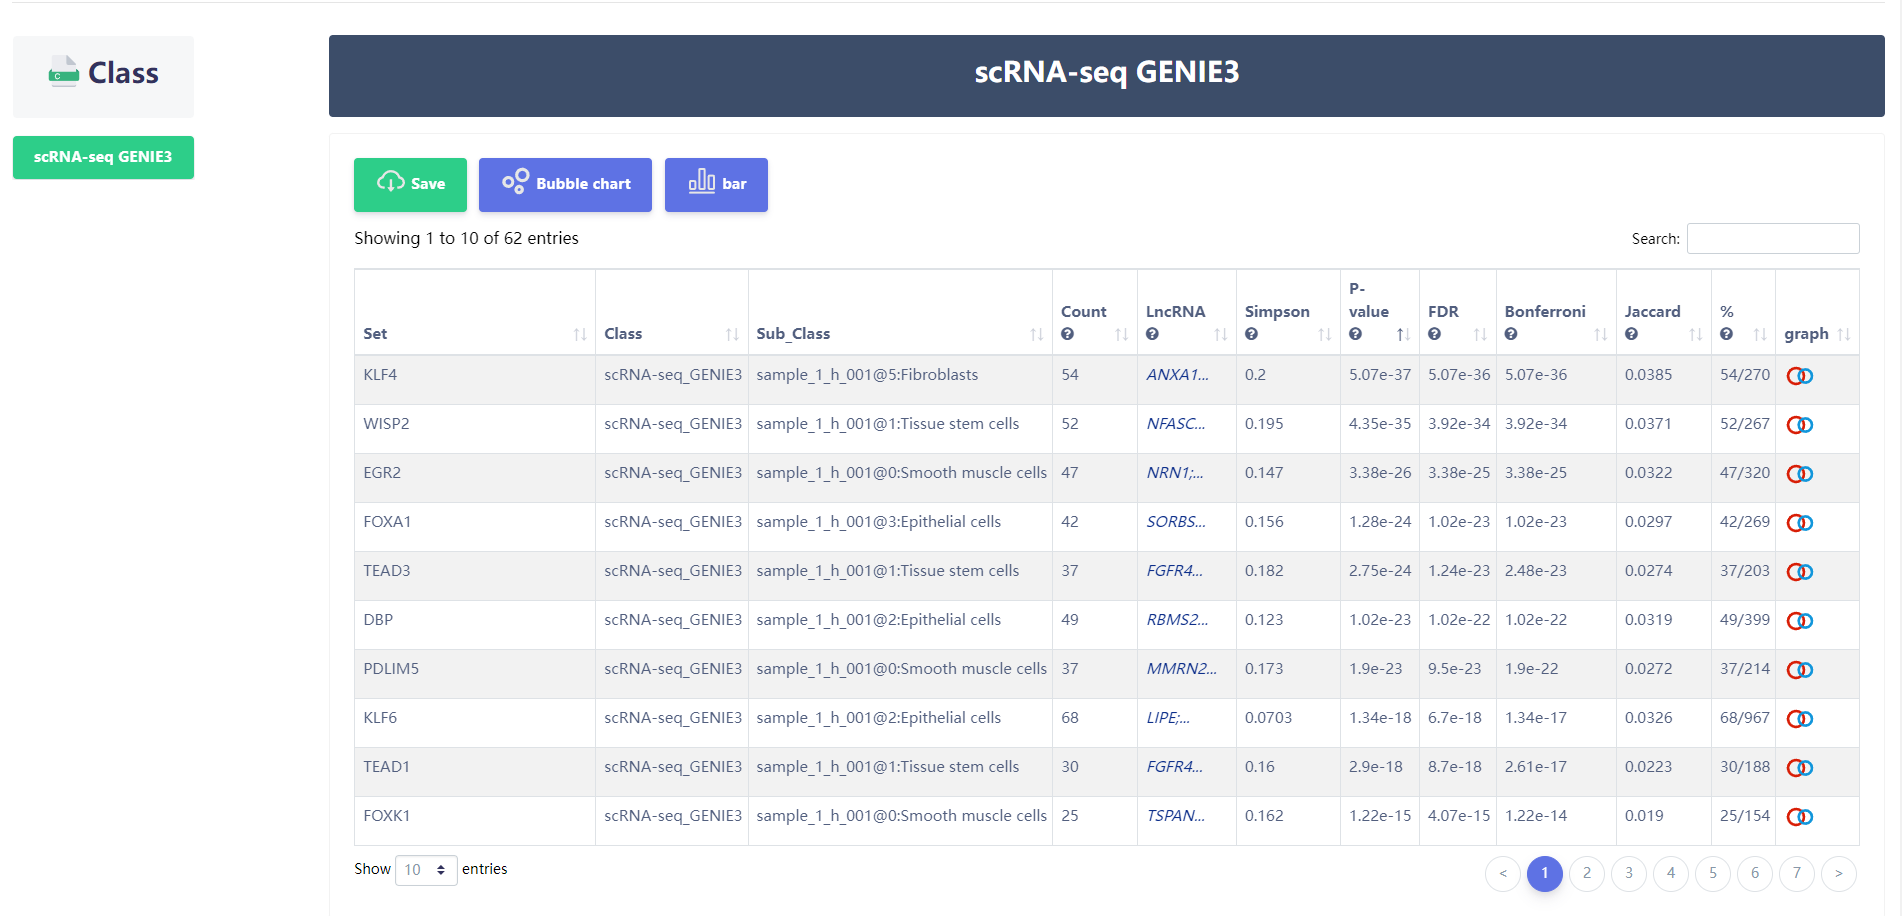Focus the table Search field
The image size is (1902, 916).
pos(1773,238)
